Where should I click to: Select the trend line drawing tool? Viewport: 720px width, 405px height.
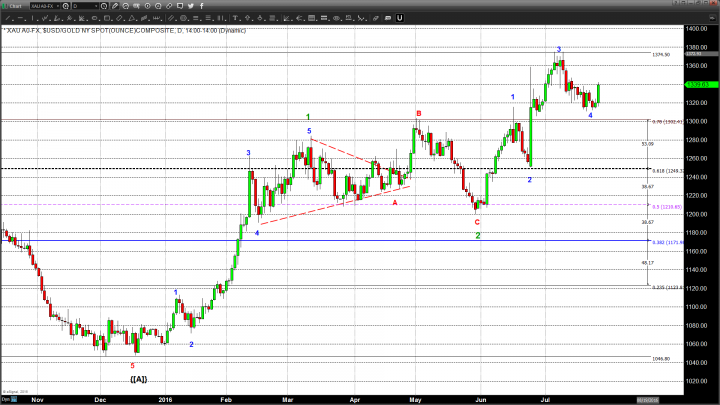pyautogui.click(x=8, y=18)
